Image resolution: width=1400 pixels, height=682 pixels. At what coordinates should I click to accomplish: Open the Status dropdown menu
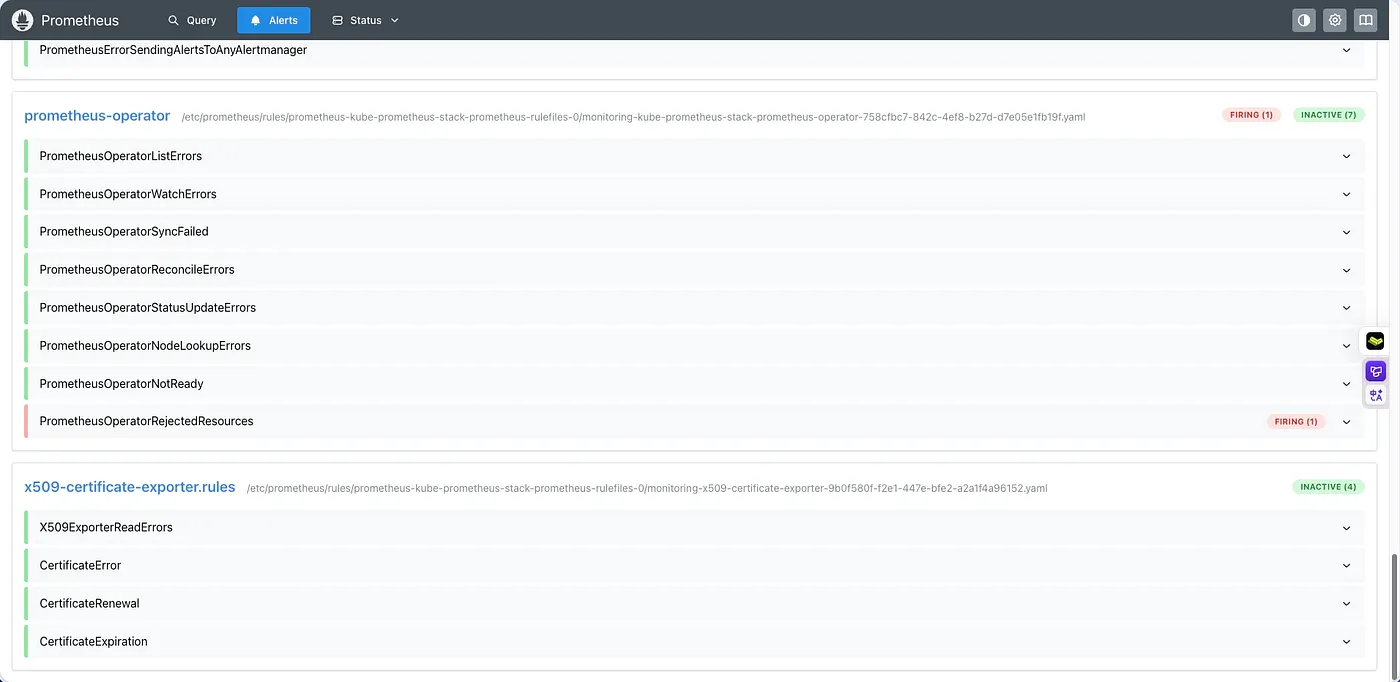(x=365, y=20)
